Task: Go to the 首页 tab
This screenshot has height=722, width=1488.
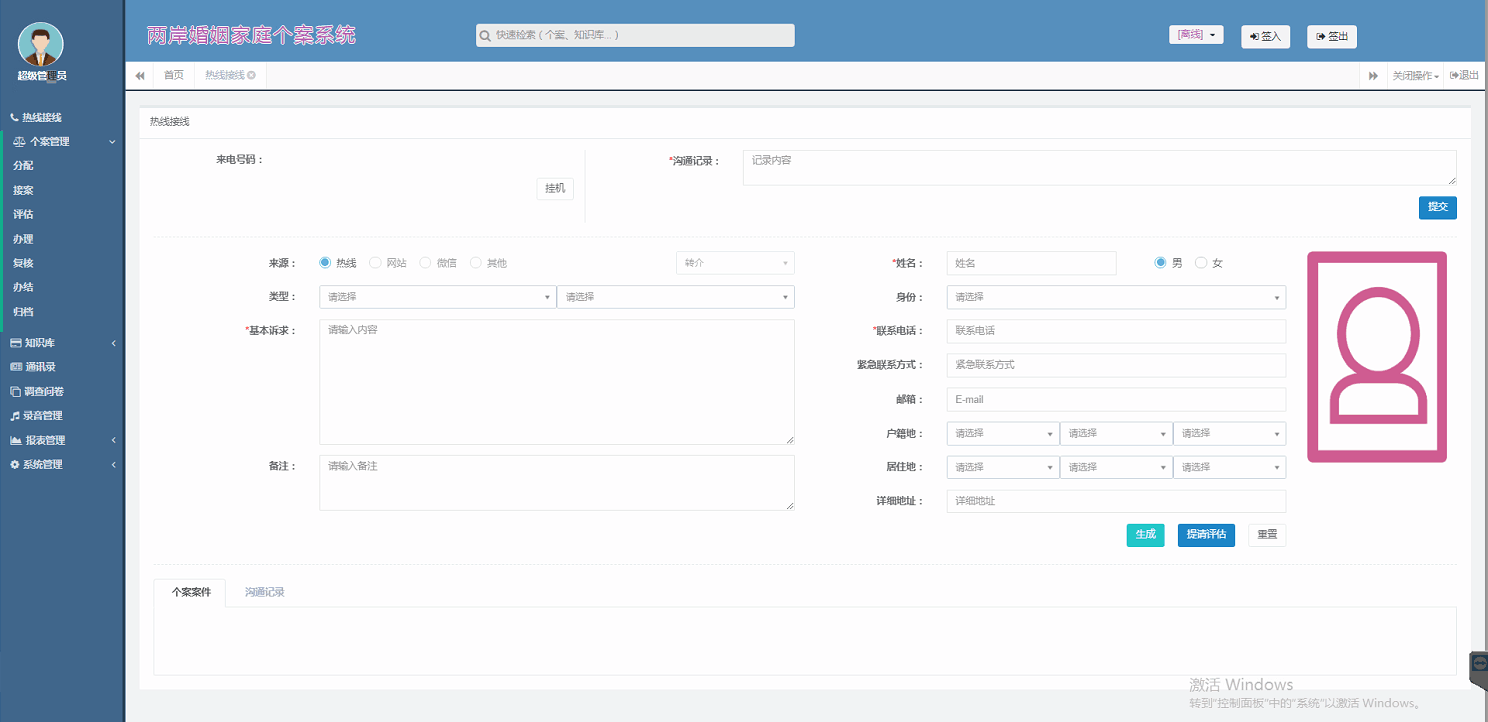Action: pyautogui.click(x=174, y=76)
